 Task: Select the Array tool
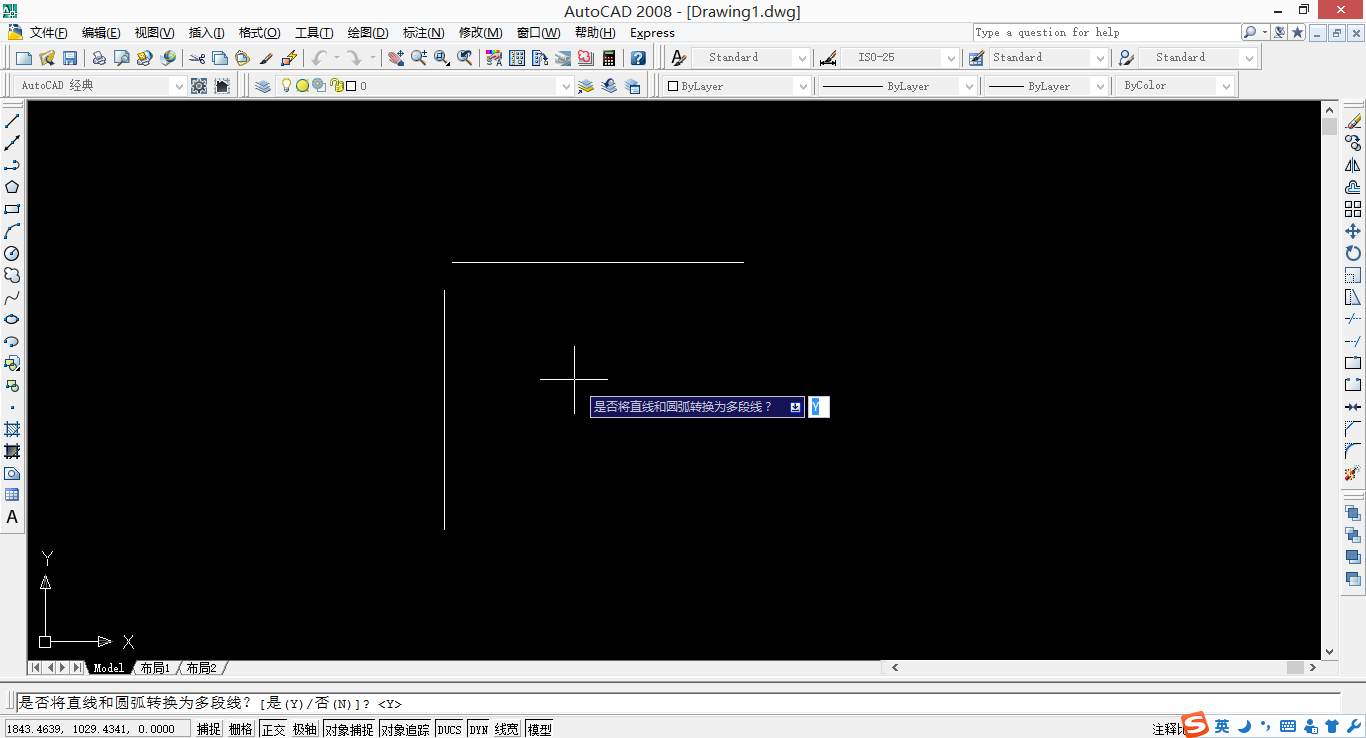1353,209
